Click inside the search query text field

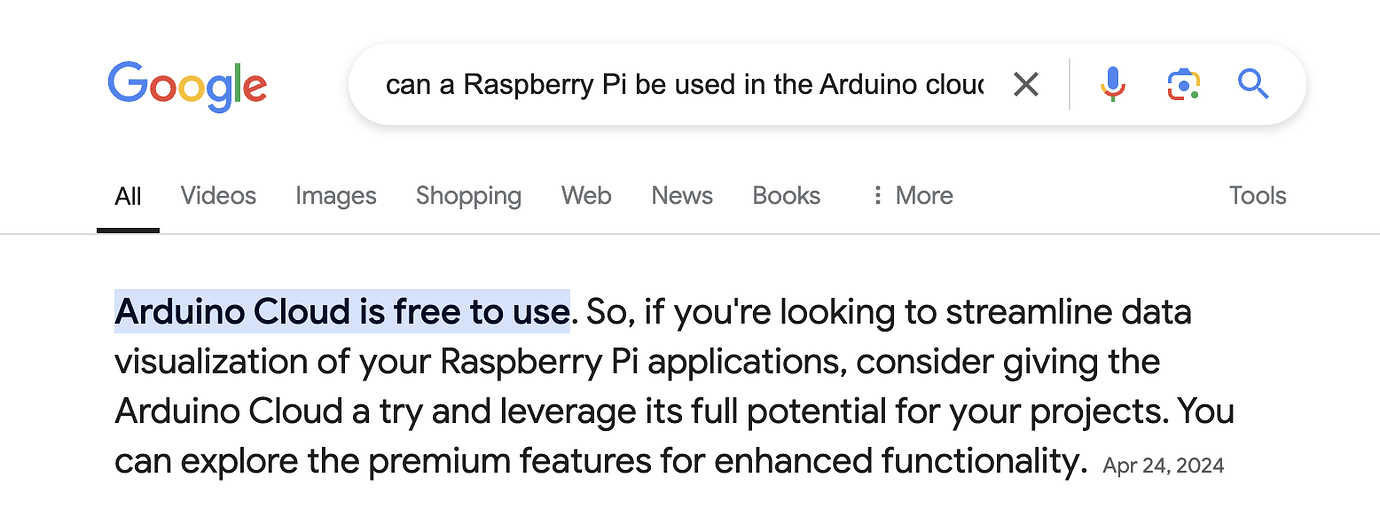[684, 85]
